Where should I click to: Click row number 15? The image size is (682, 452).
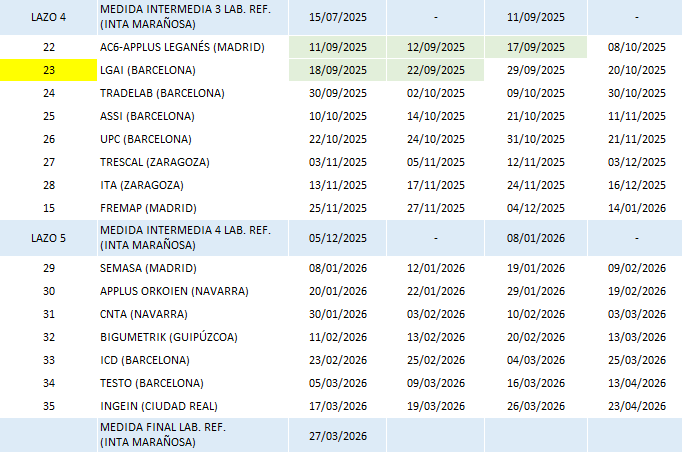[x=48, y=208]
